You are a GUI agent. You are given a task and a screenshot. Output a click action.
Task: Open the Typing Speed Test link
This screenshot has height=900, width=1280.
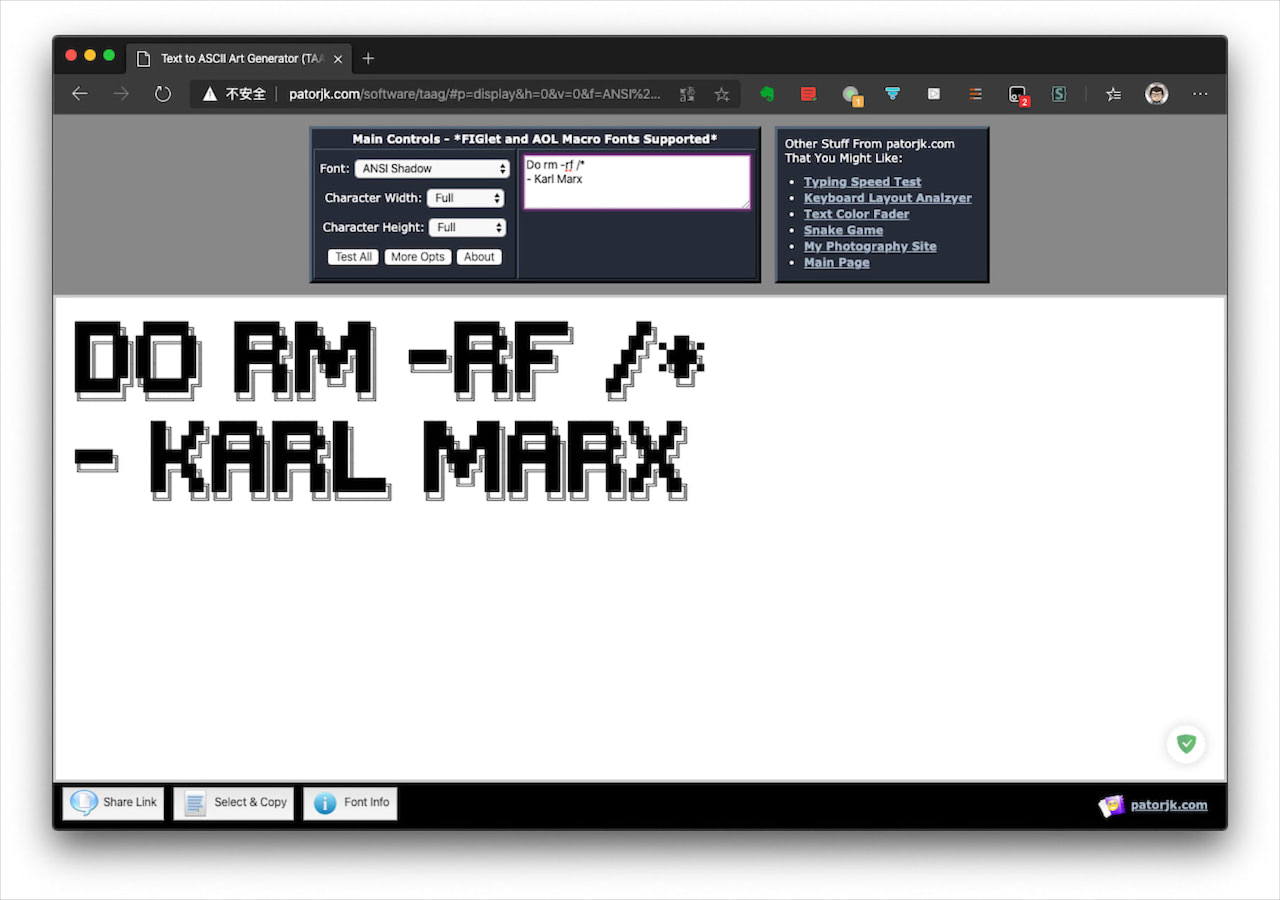(862, 182)
